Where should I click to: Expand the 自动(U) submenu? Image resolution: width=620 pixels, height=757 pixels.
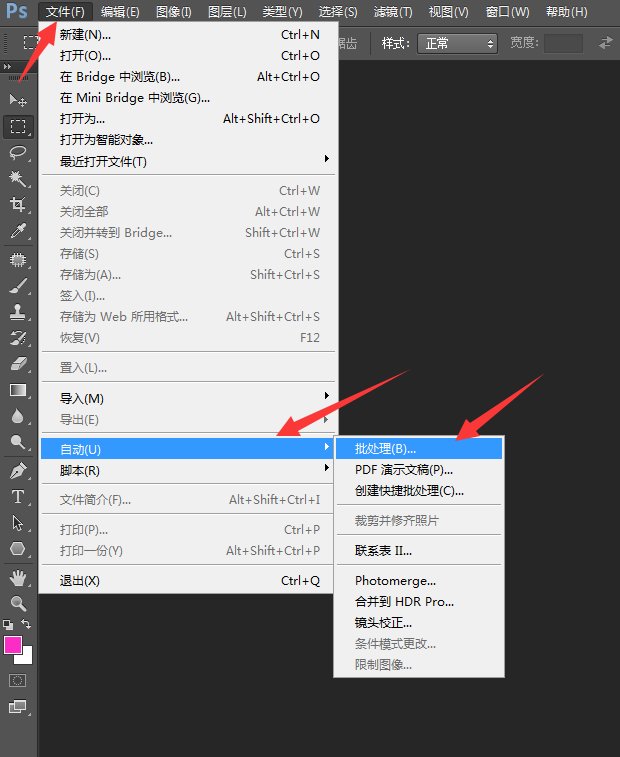[187, 449]
